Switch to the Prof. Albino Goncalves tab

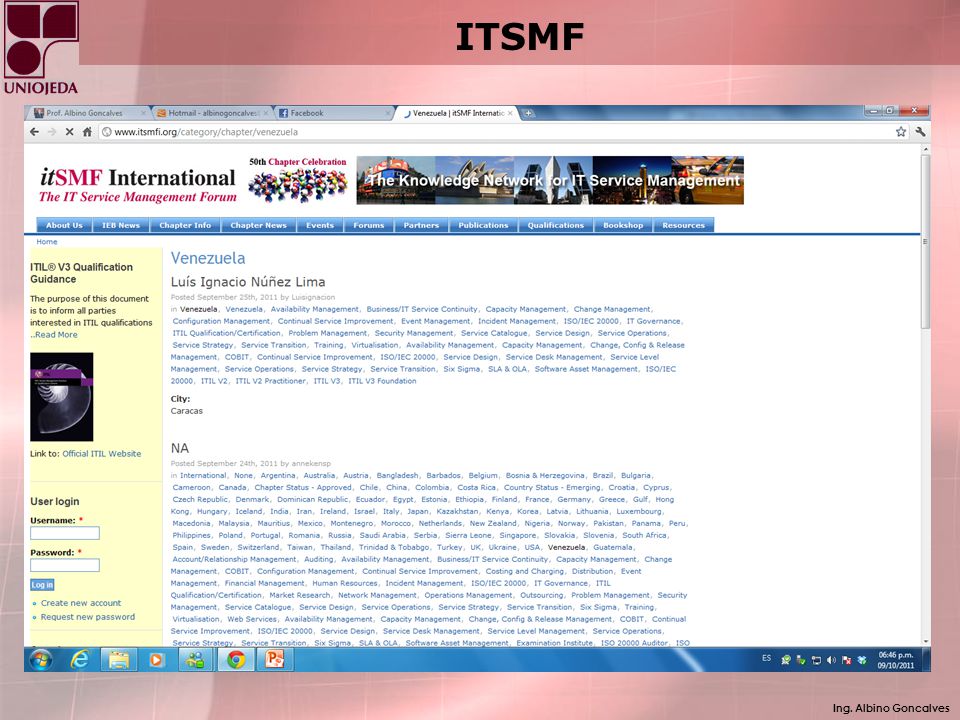(89, 113)
